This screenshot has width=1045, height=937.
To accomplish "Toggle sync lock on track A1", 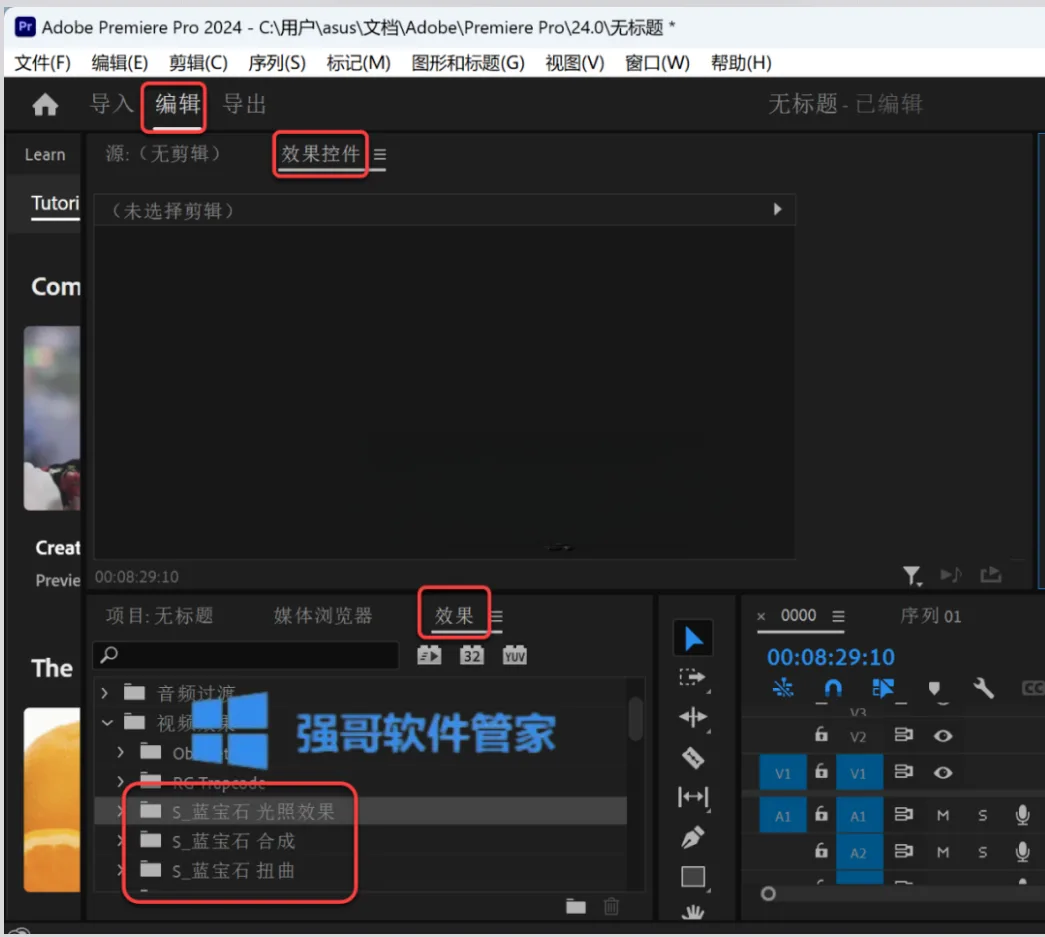I will click(904, 814).
